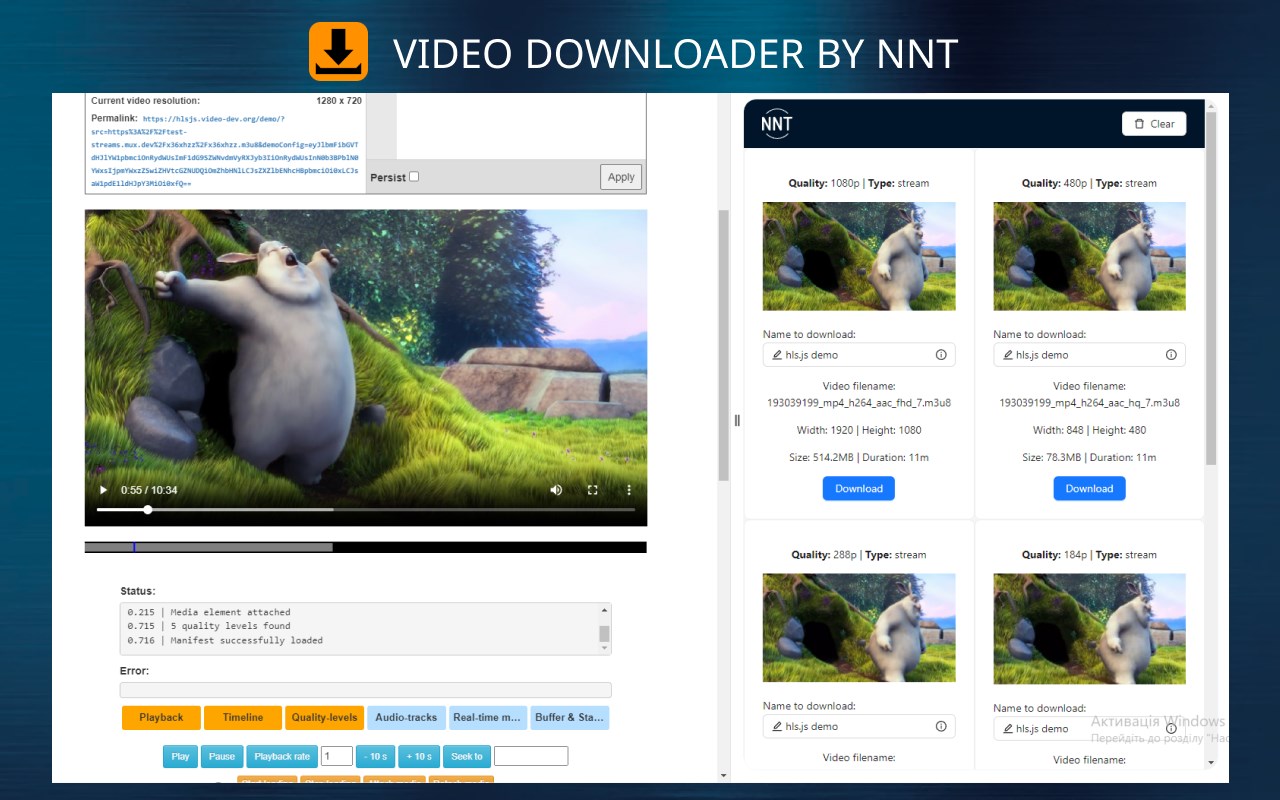
Task: Click the demo page vertical scrollbar thumb
Action: [723, 345]
